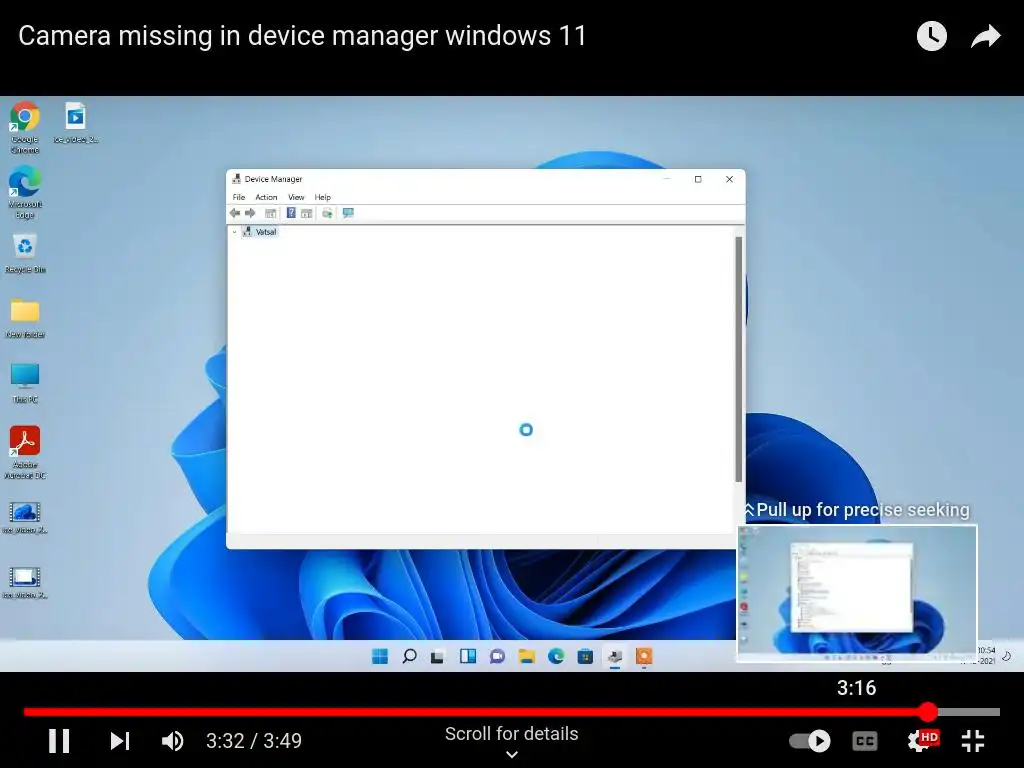Collapse the Vatsal computer node
Image resolution: width=1024 pixels, height=768 pixels.
click(234, 232)
